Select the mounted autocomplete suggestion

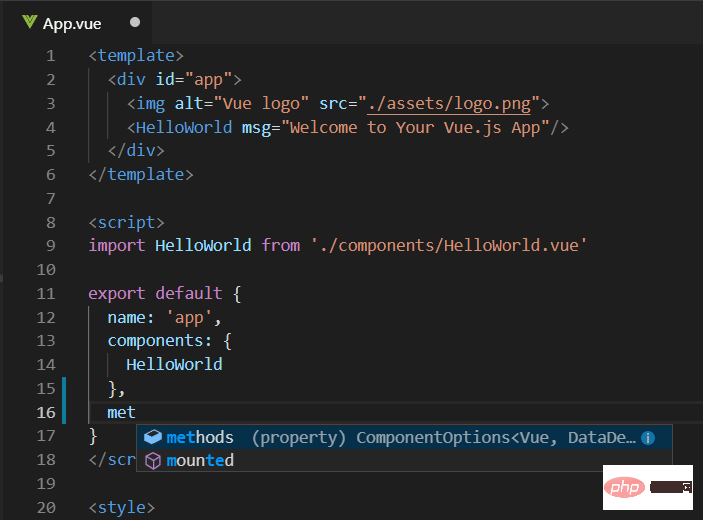click(404, 460)
